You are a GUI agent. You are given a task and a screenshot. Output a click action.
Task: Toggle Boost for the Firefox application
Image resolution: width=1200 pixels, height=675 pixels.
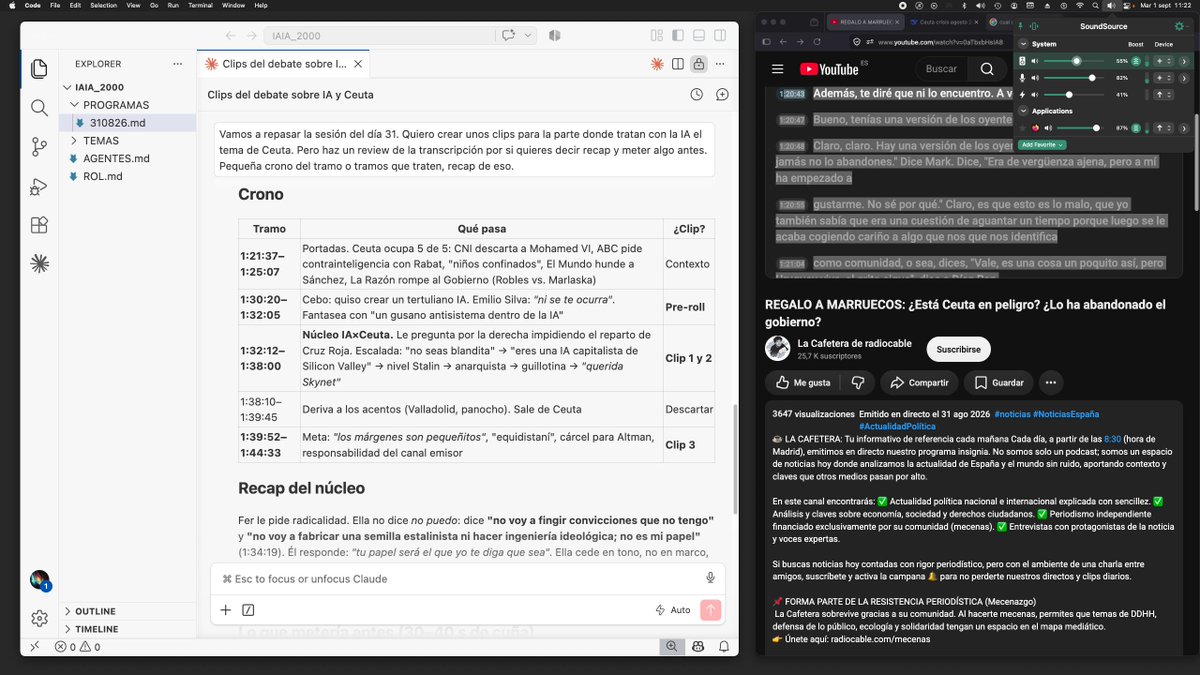pyautogui.click(x=1136, y=128)
